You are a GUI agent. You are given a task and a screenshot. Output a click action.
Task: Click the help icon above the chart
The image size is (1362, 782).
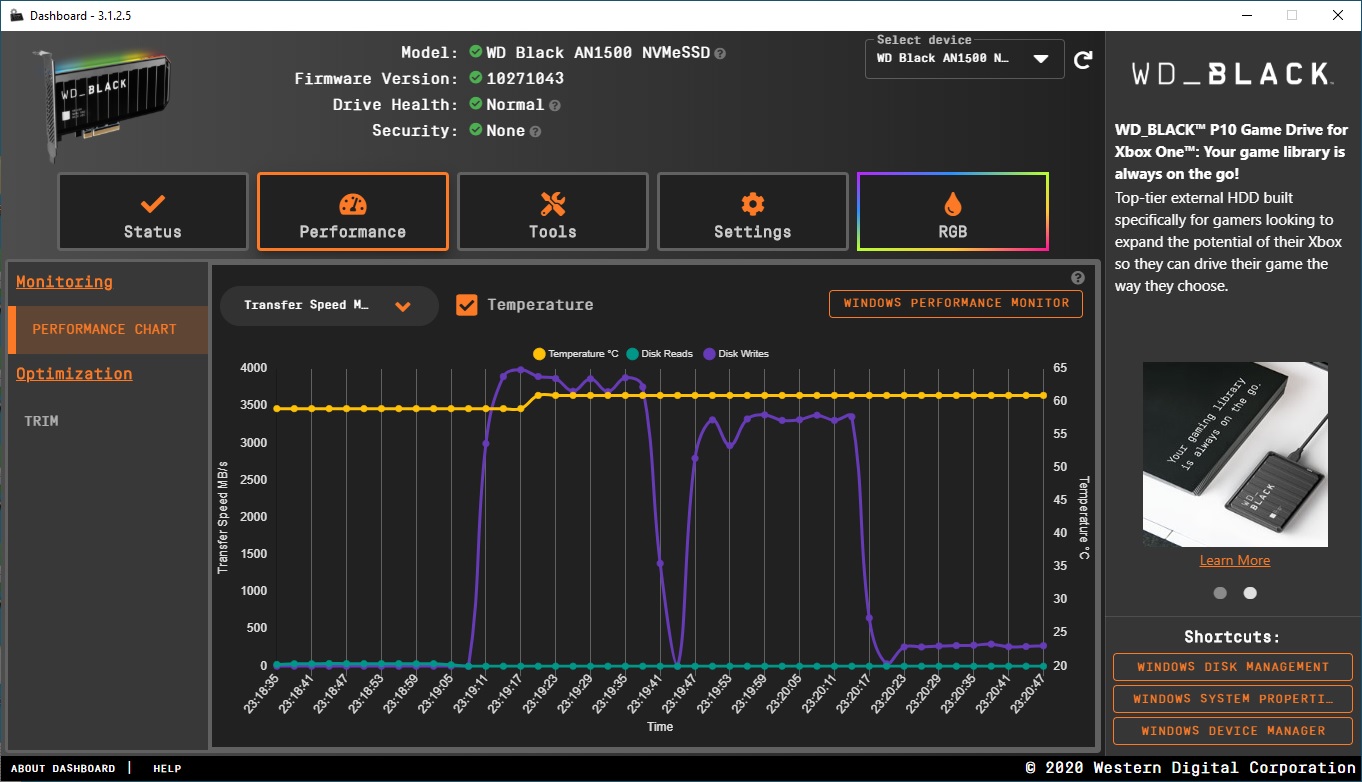pyautogui.click(x=1077, y=278)
